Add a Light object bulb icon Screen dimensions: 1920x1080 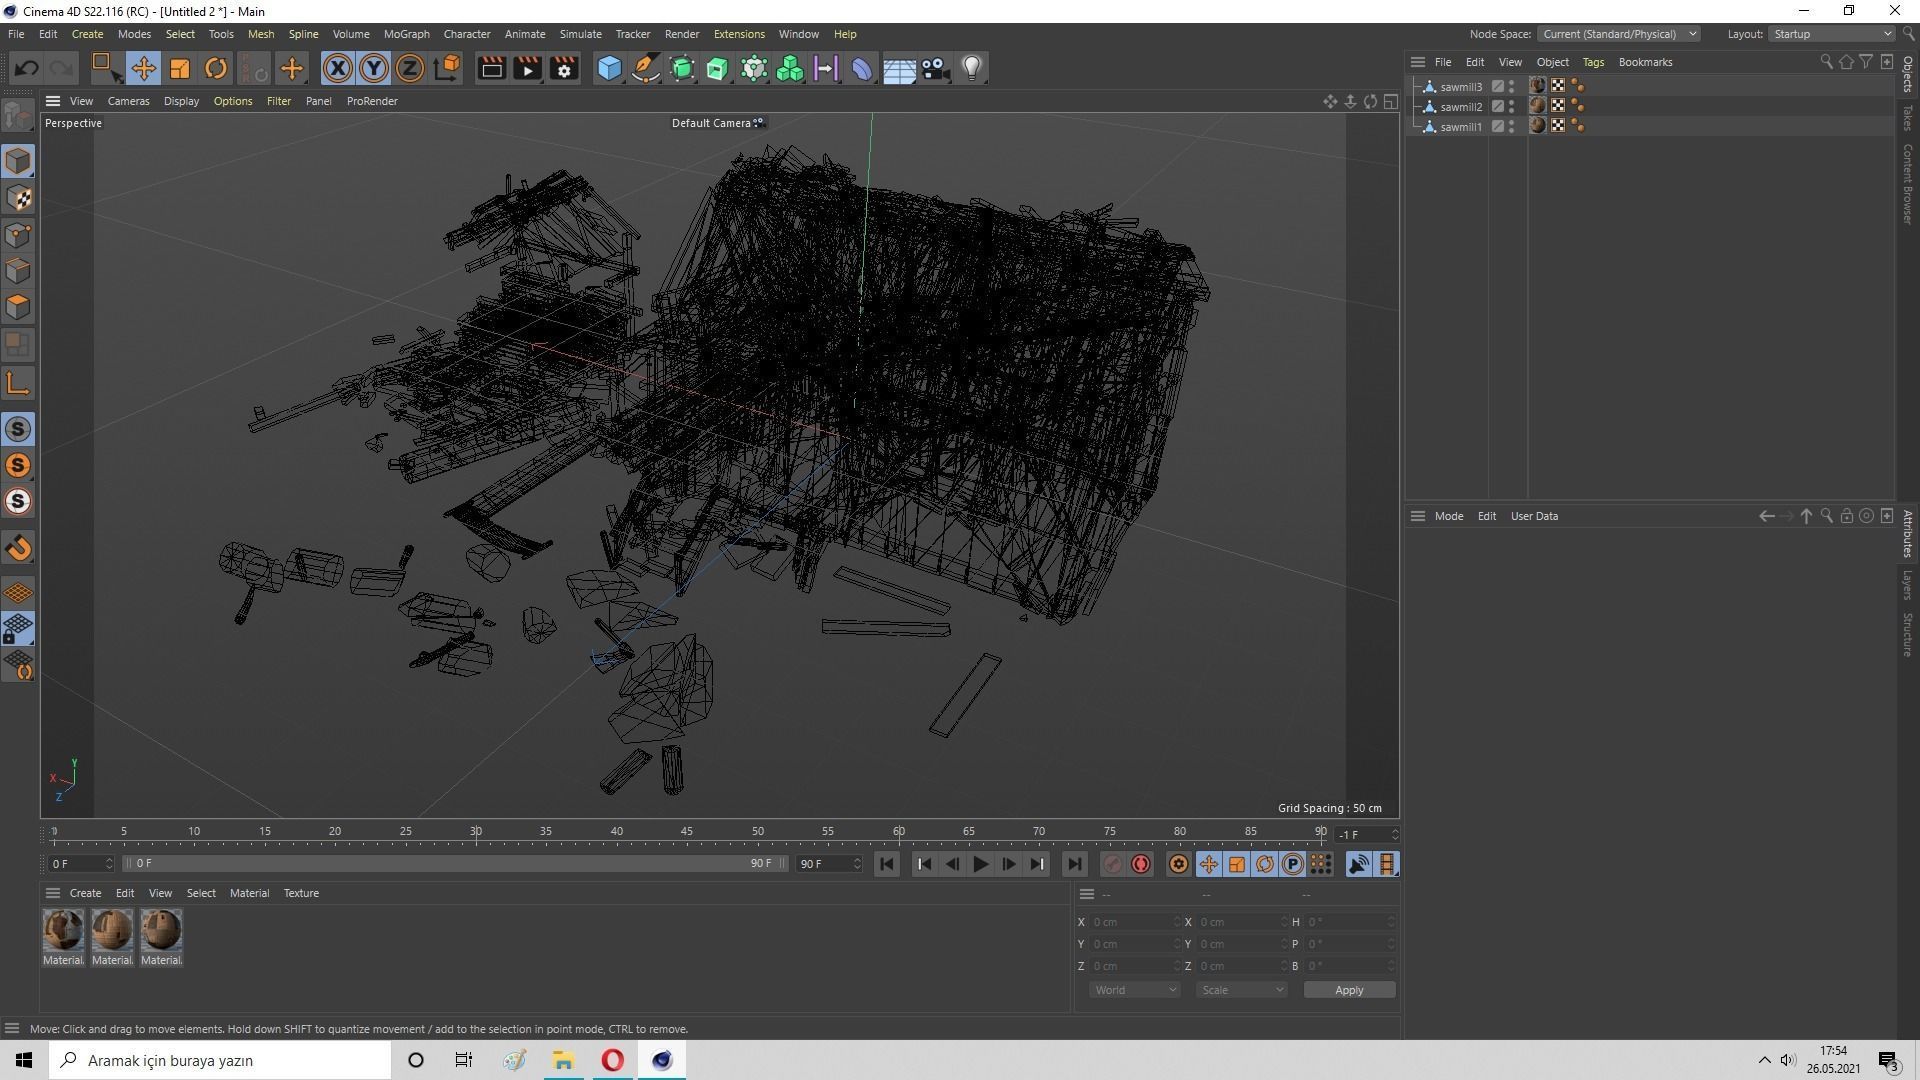(x=971, y=68)
